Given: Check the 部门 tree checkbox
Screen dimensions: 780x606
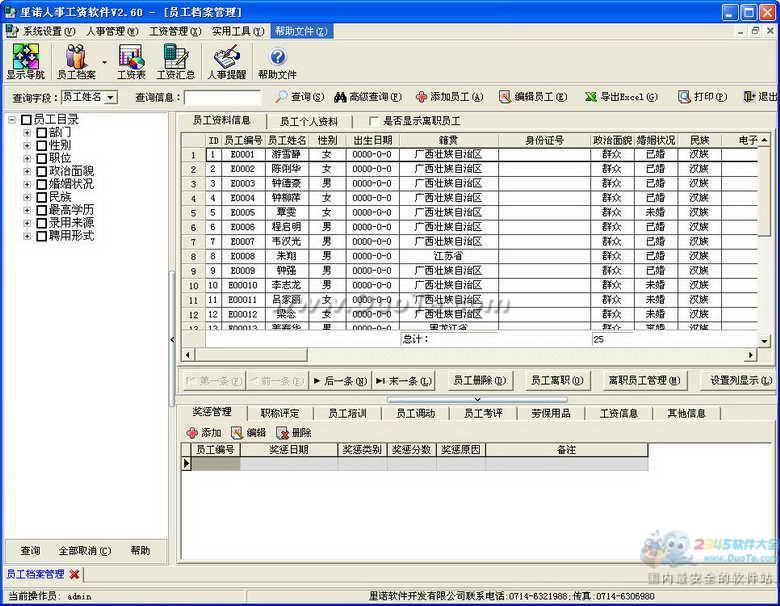Looking at the screenshot, I should 42,133.
